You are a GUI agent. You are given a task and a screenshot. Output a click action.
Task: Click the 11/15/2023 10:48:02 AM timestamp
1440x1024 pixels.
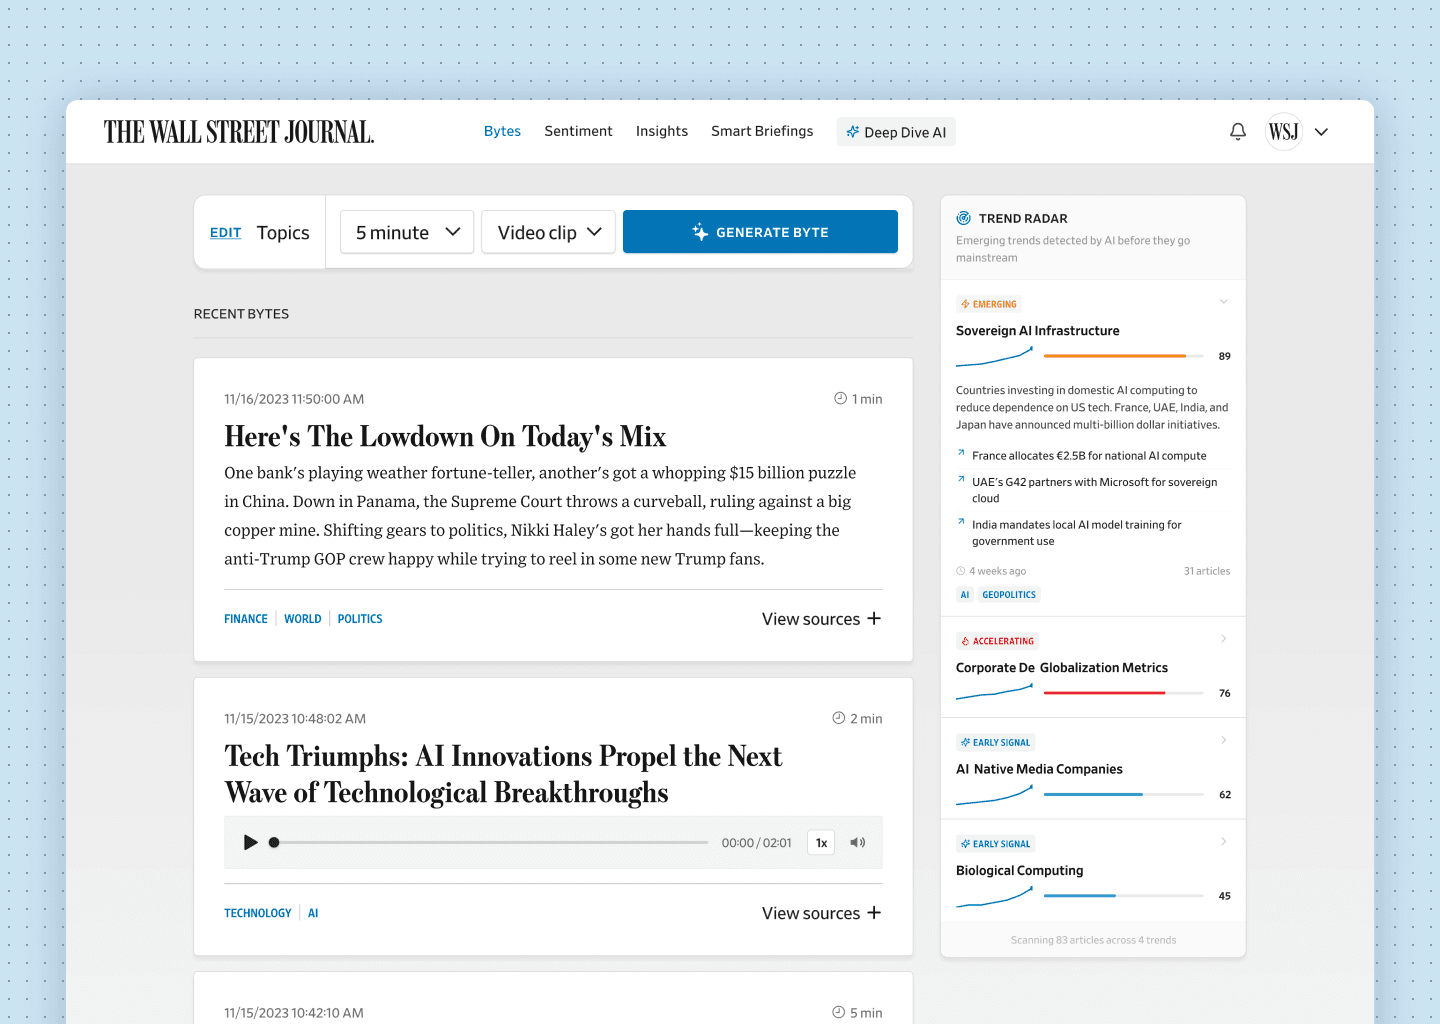295,719
